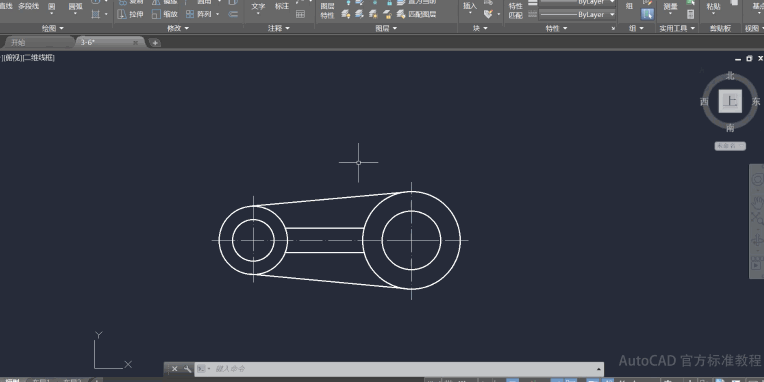Open the 文字 (Text) tool

tap(258, 7)
